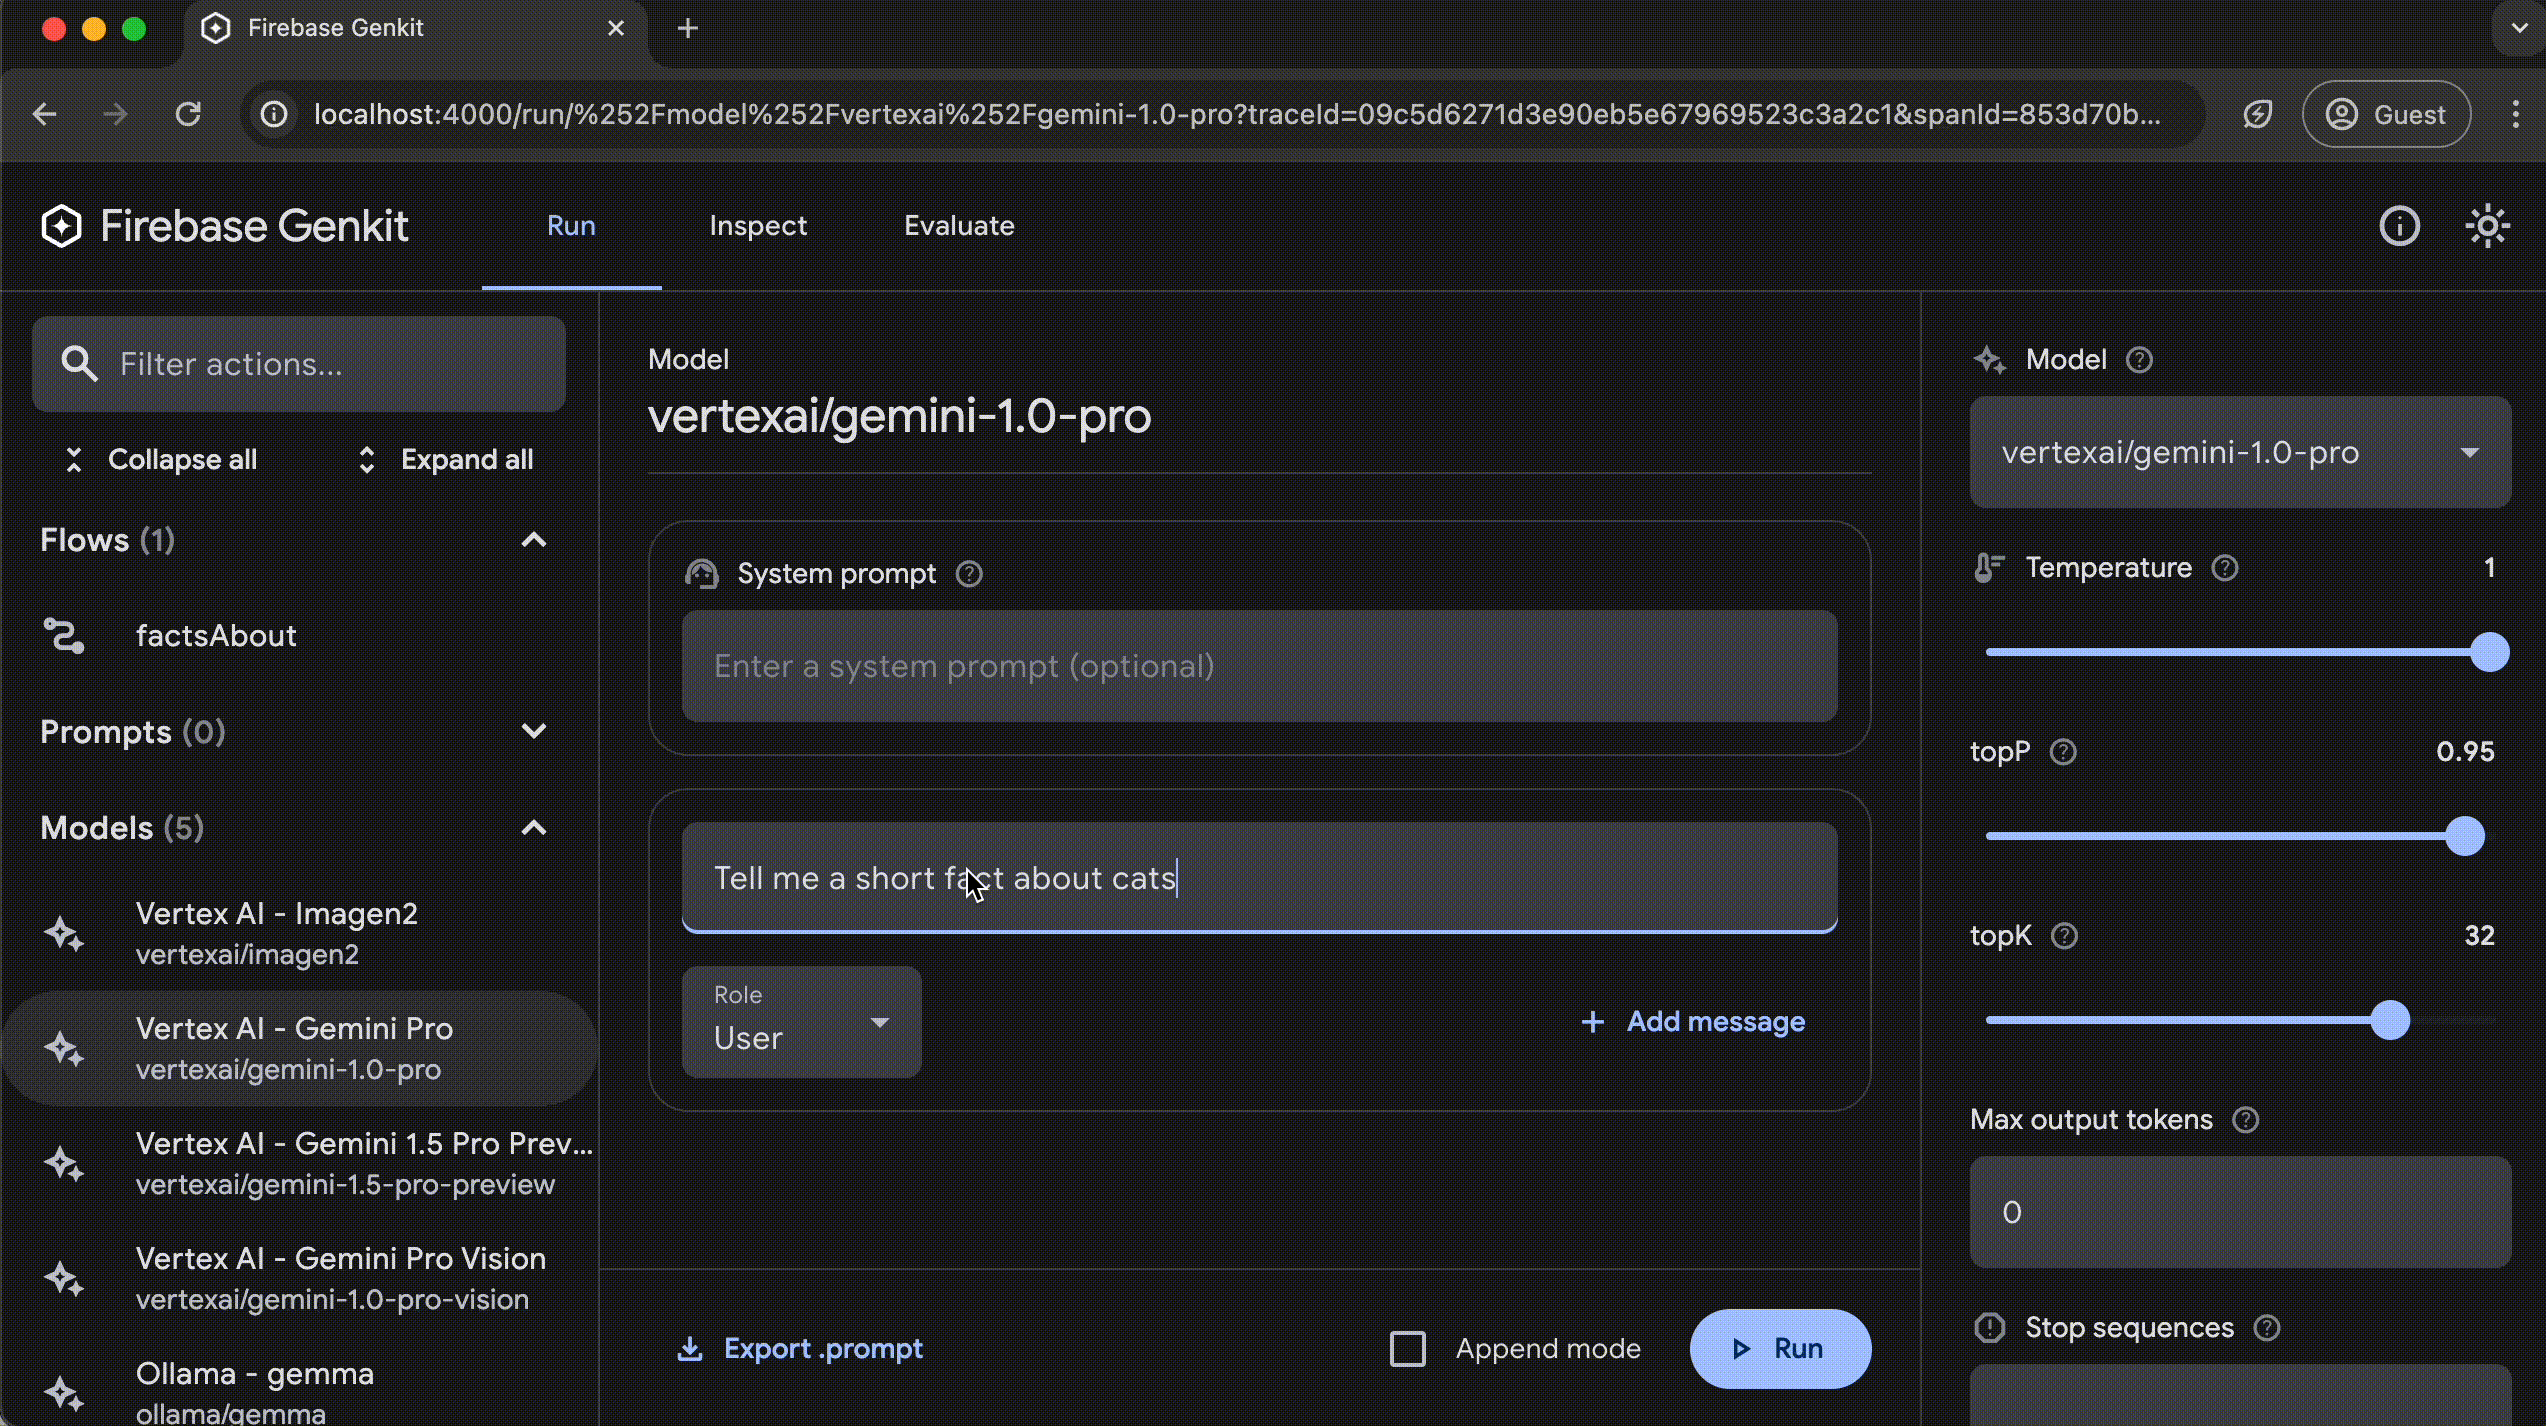
Task: Collapse the Flows section
Action: pos(535,539)
